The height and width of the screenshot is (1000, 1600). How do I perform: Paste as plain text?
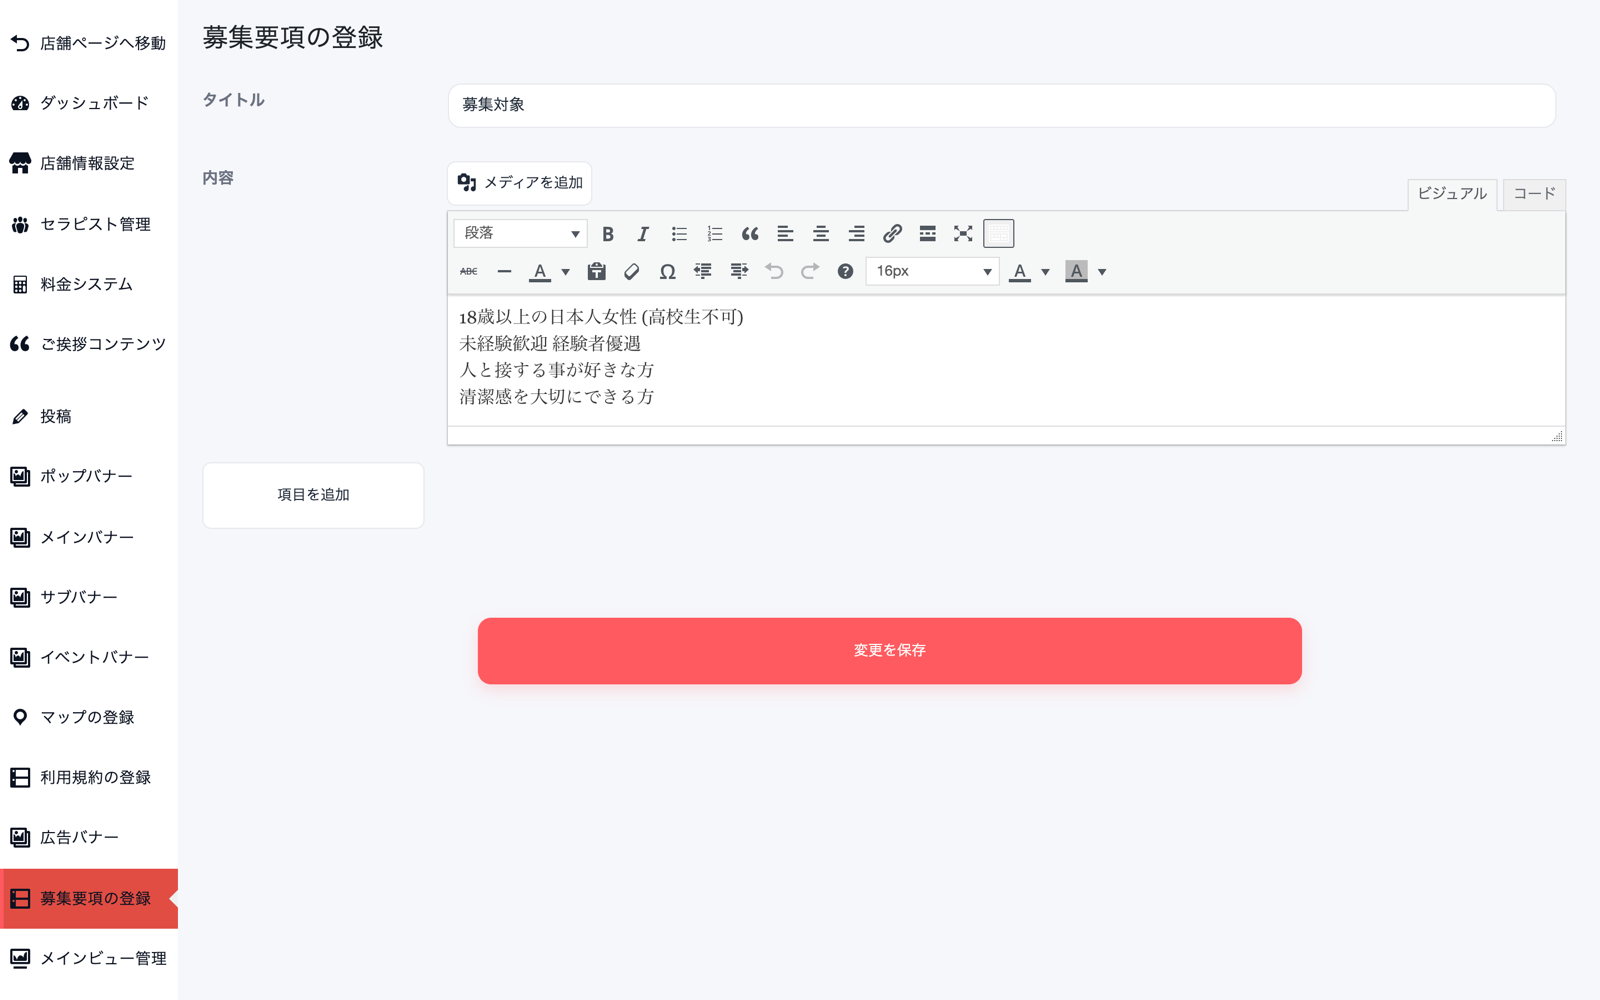(596, 271)
